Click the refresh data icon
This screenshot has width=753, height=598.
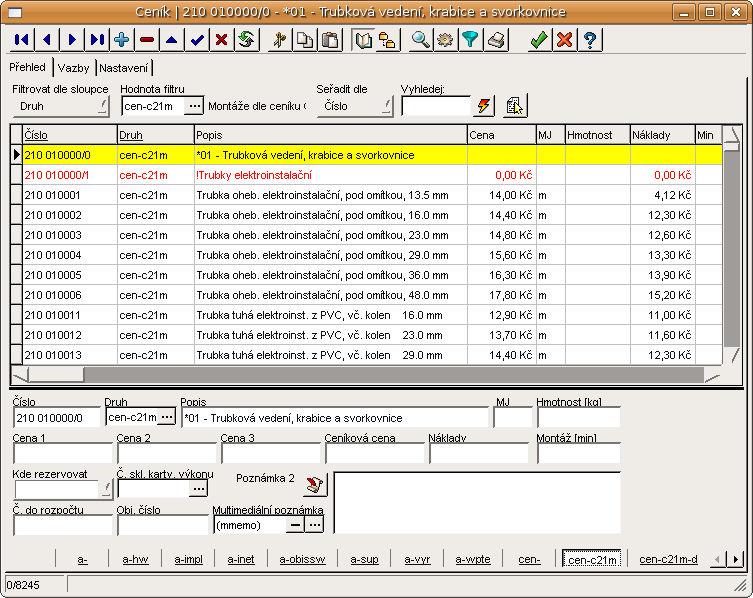point(246,40)
